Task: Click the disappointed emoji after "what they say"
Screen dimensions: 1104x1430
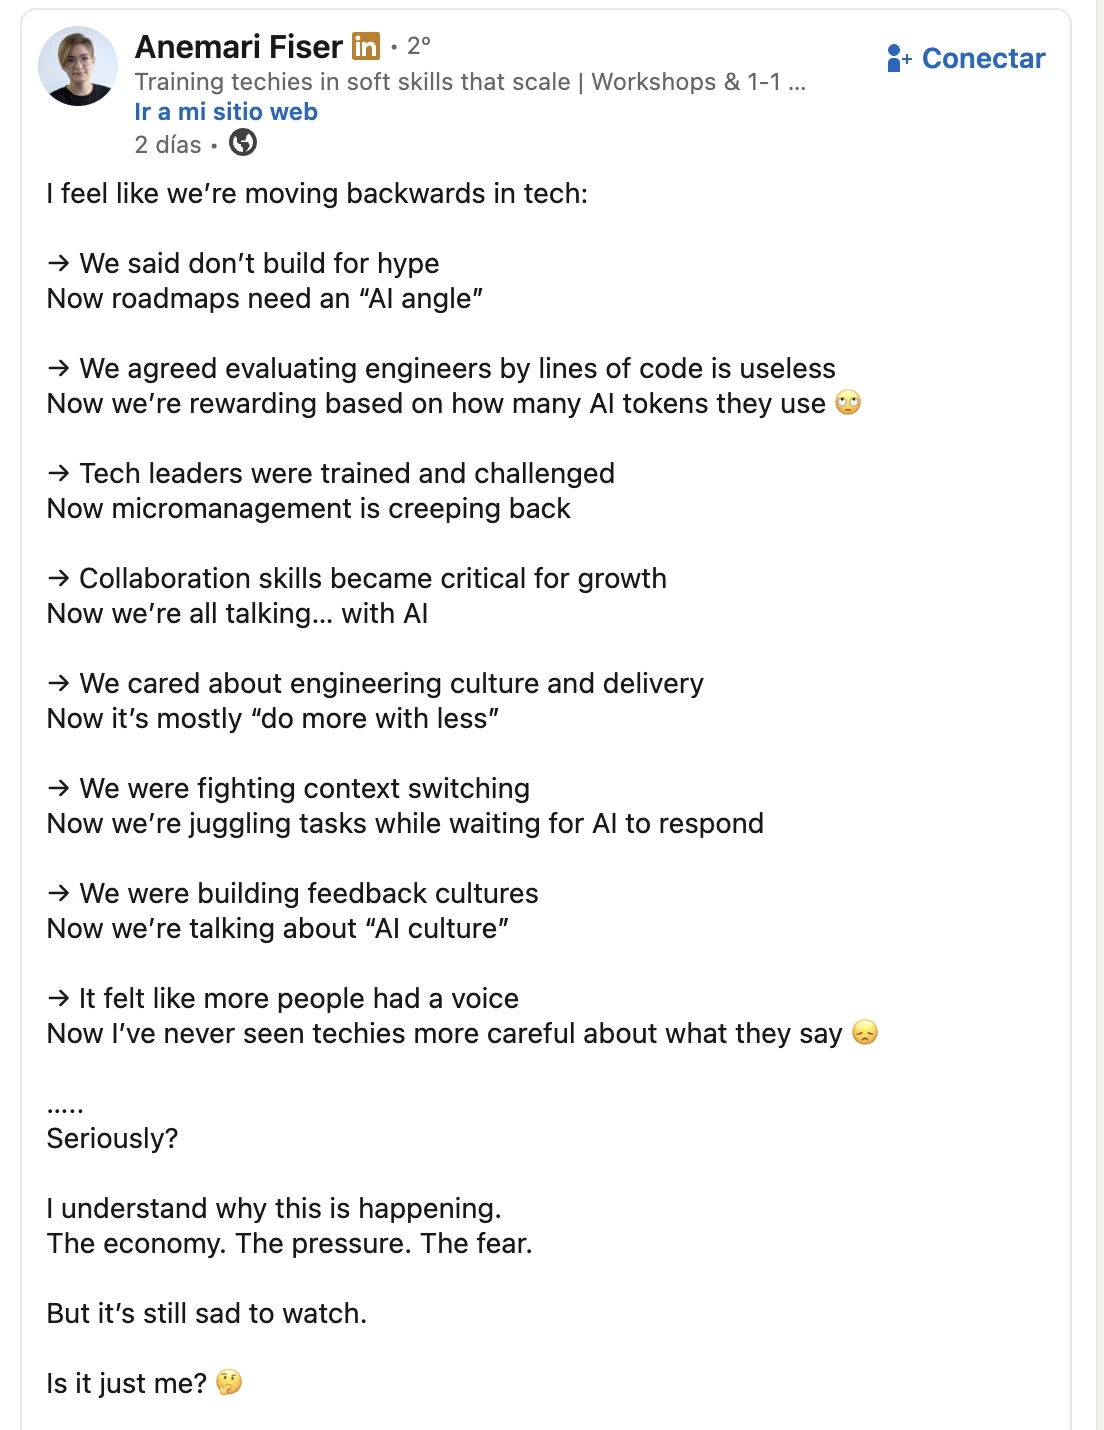Action: click(x=865, y=1033)
